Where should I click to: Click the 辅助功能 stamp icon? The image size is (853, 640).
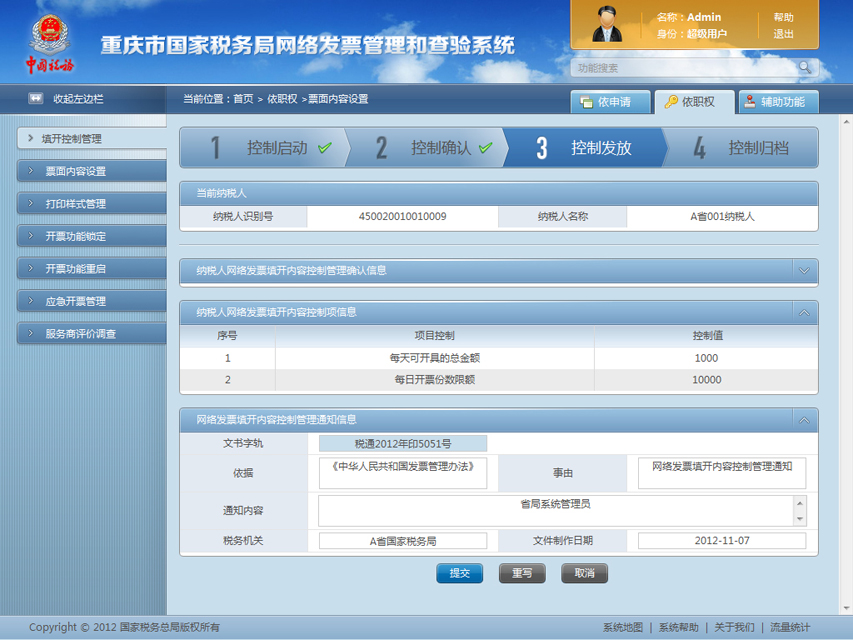pyautogui.click(x=750, y=102)
